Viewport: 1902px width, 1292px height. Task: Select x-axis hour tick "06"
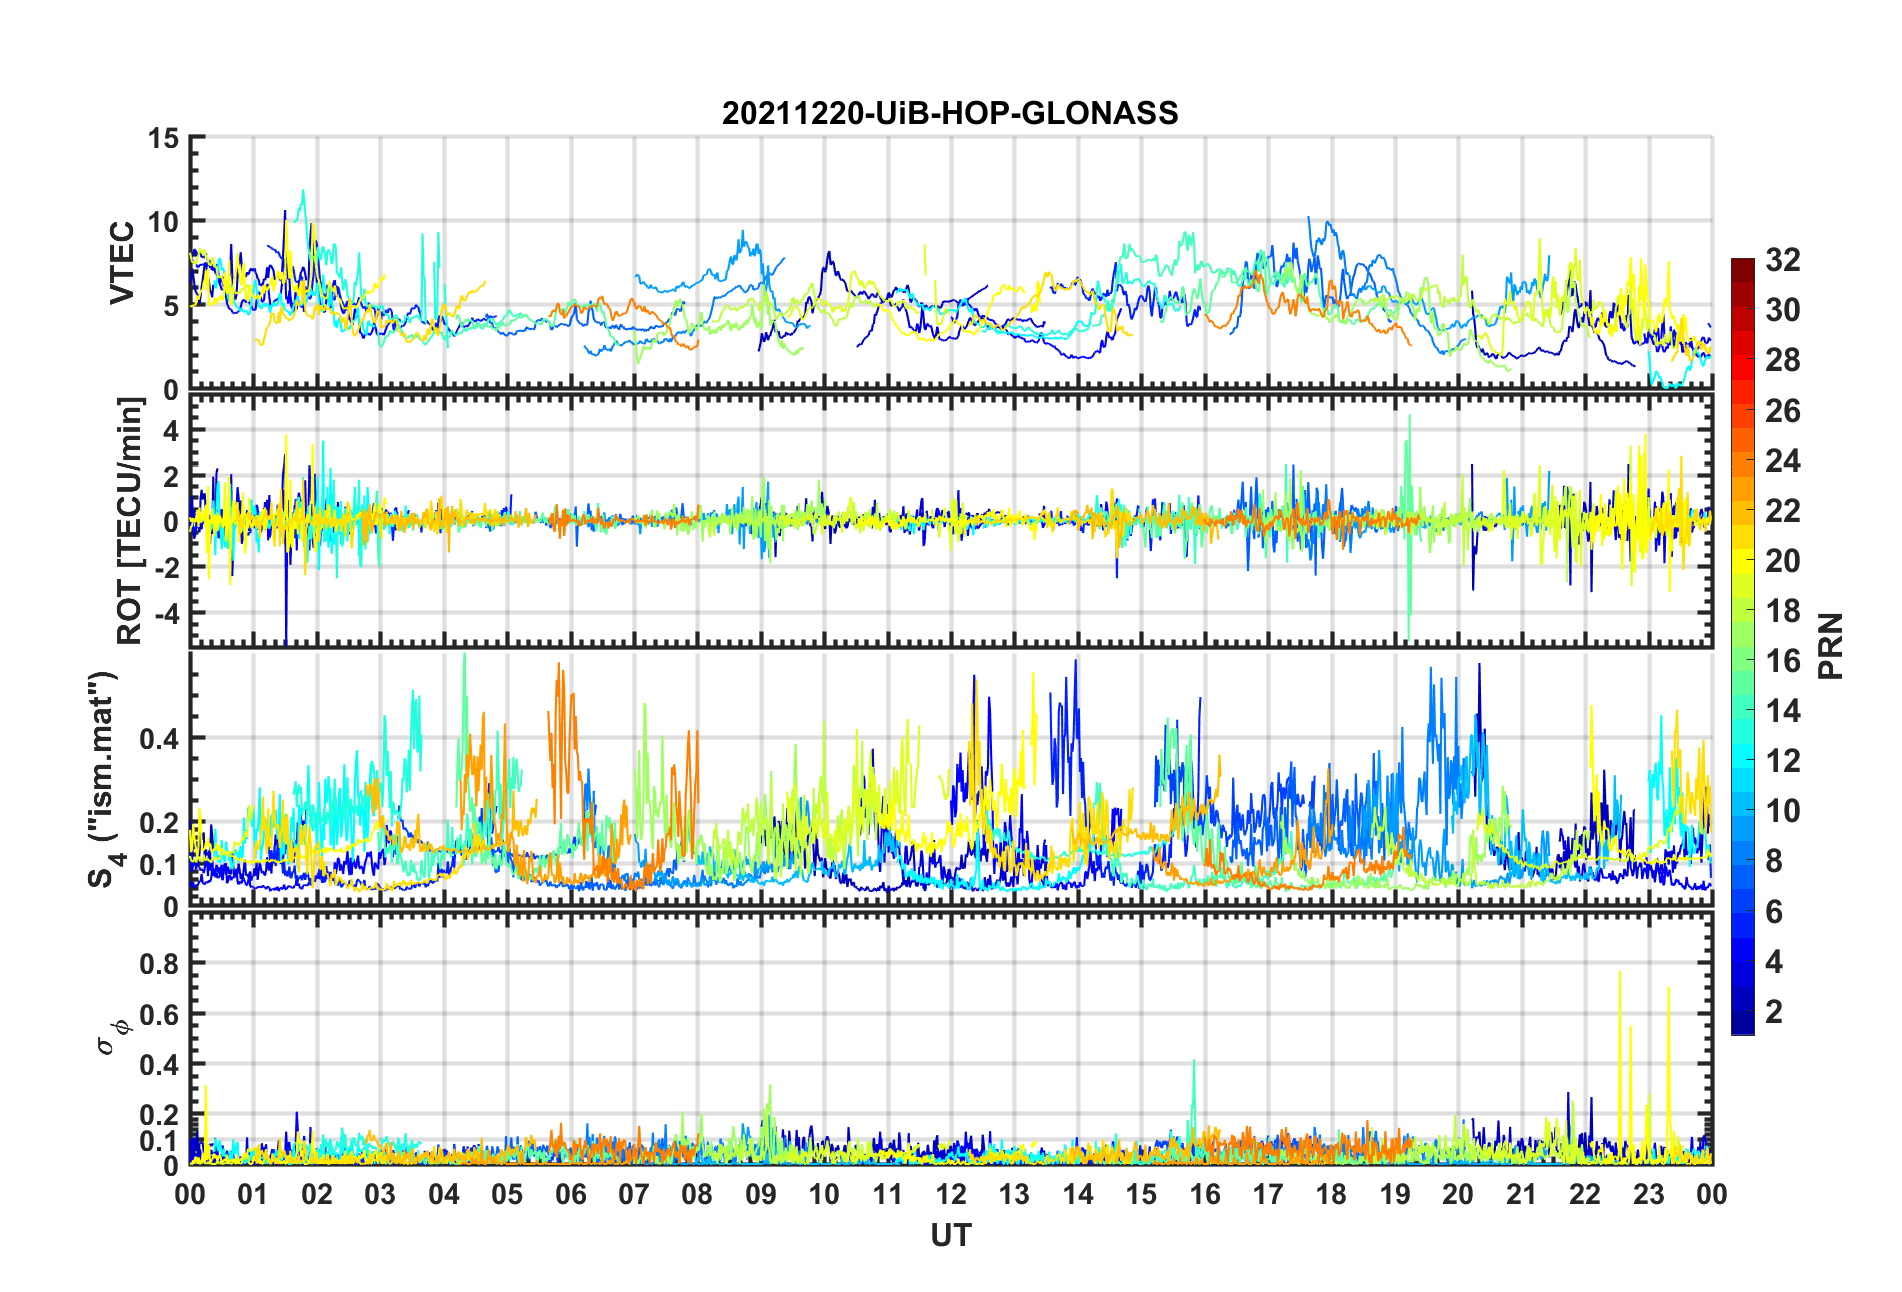coord(571,1194)
